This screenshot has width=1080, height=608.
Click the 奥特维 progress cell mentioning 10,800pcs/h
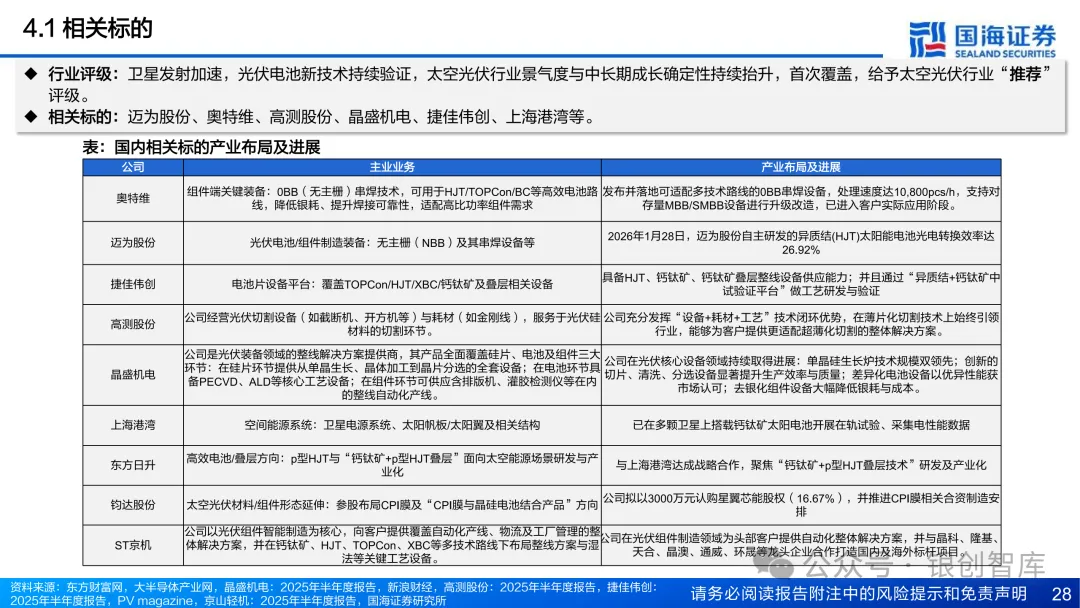pyautogui.click(x=801, y=198)
